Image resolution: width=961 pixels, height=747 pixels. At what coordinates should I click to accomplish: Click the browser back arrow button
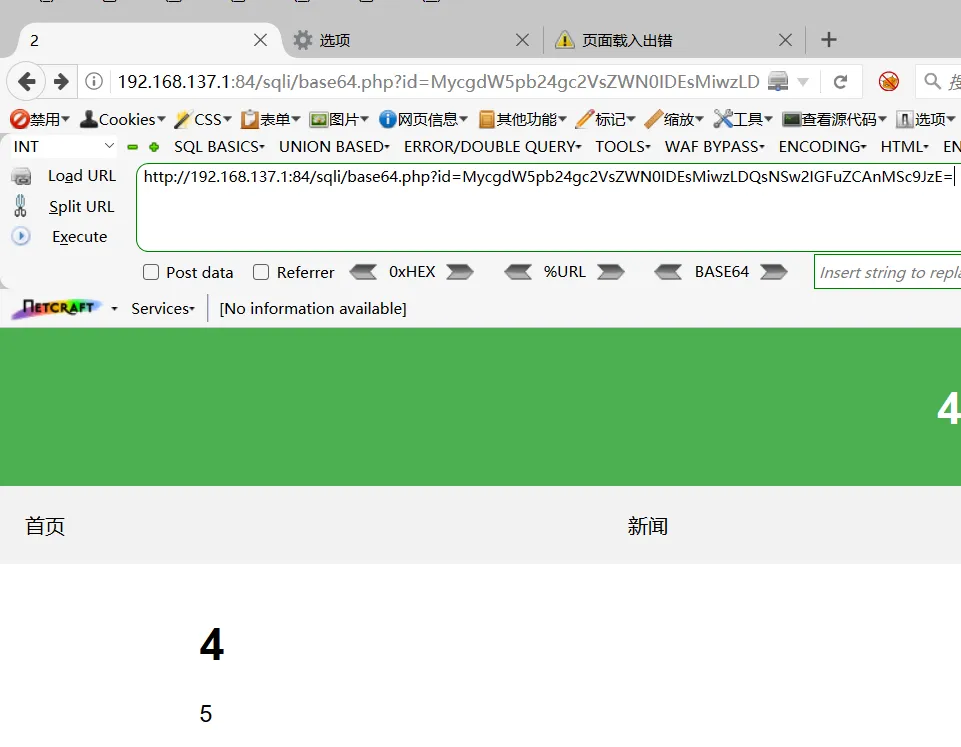27,82
